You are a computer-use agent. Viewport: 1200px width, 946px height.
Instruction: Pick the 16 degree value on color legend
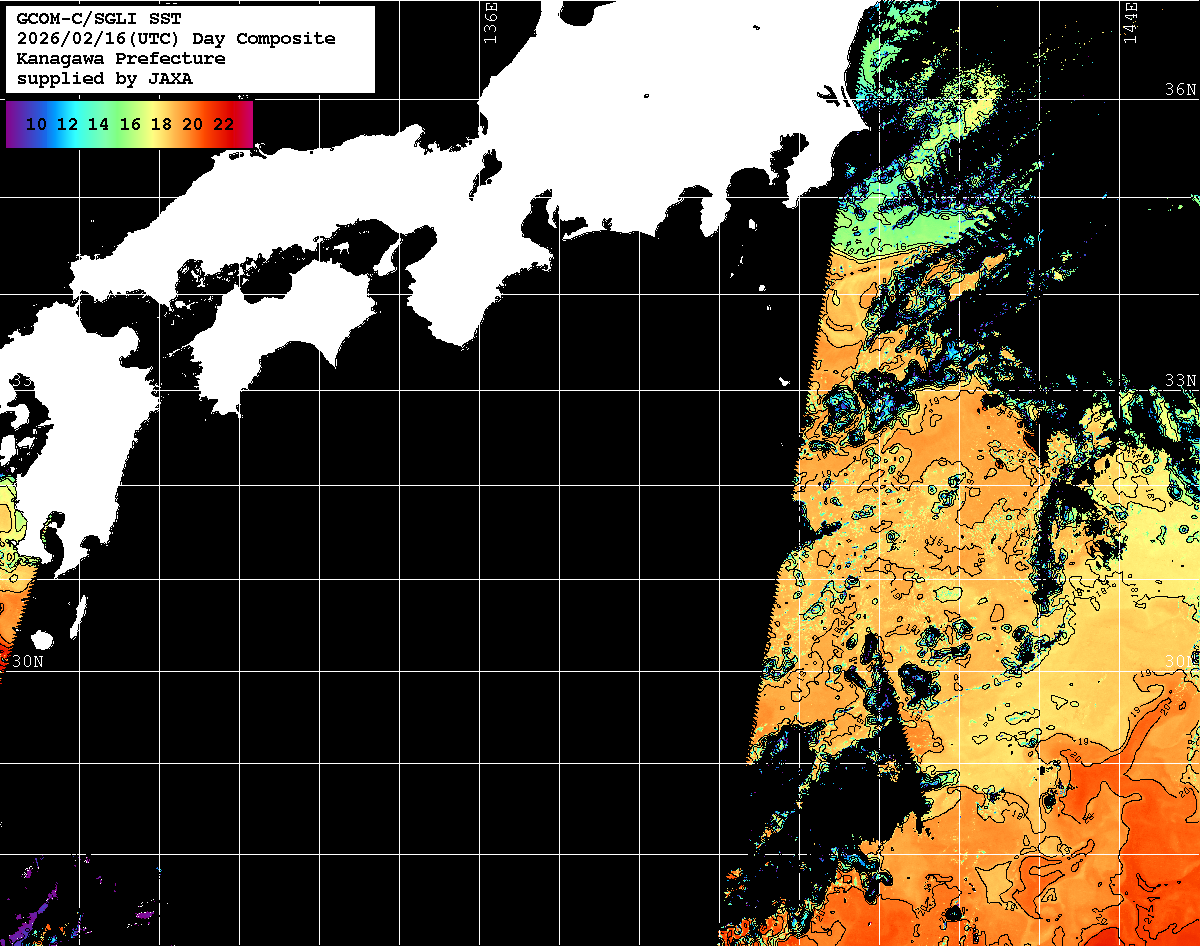[130, 125]
